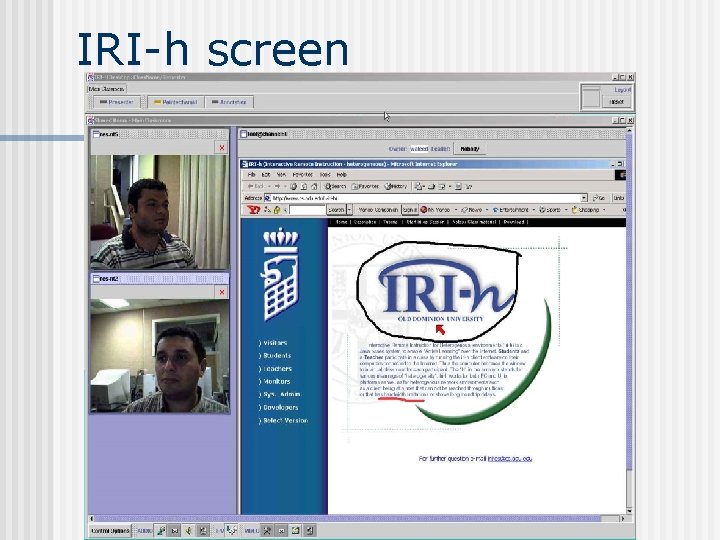
Task: Click the Sys. Admin link in sidebar
Action: 280,394
